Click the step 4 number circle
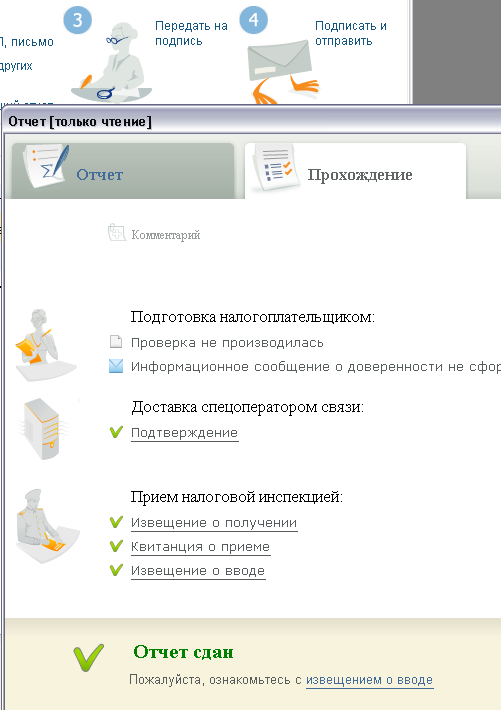 coord(253,19)
